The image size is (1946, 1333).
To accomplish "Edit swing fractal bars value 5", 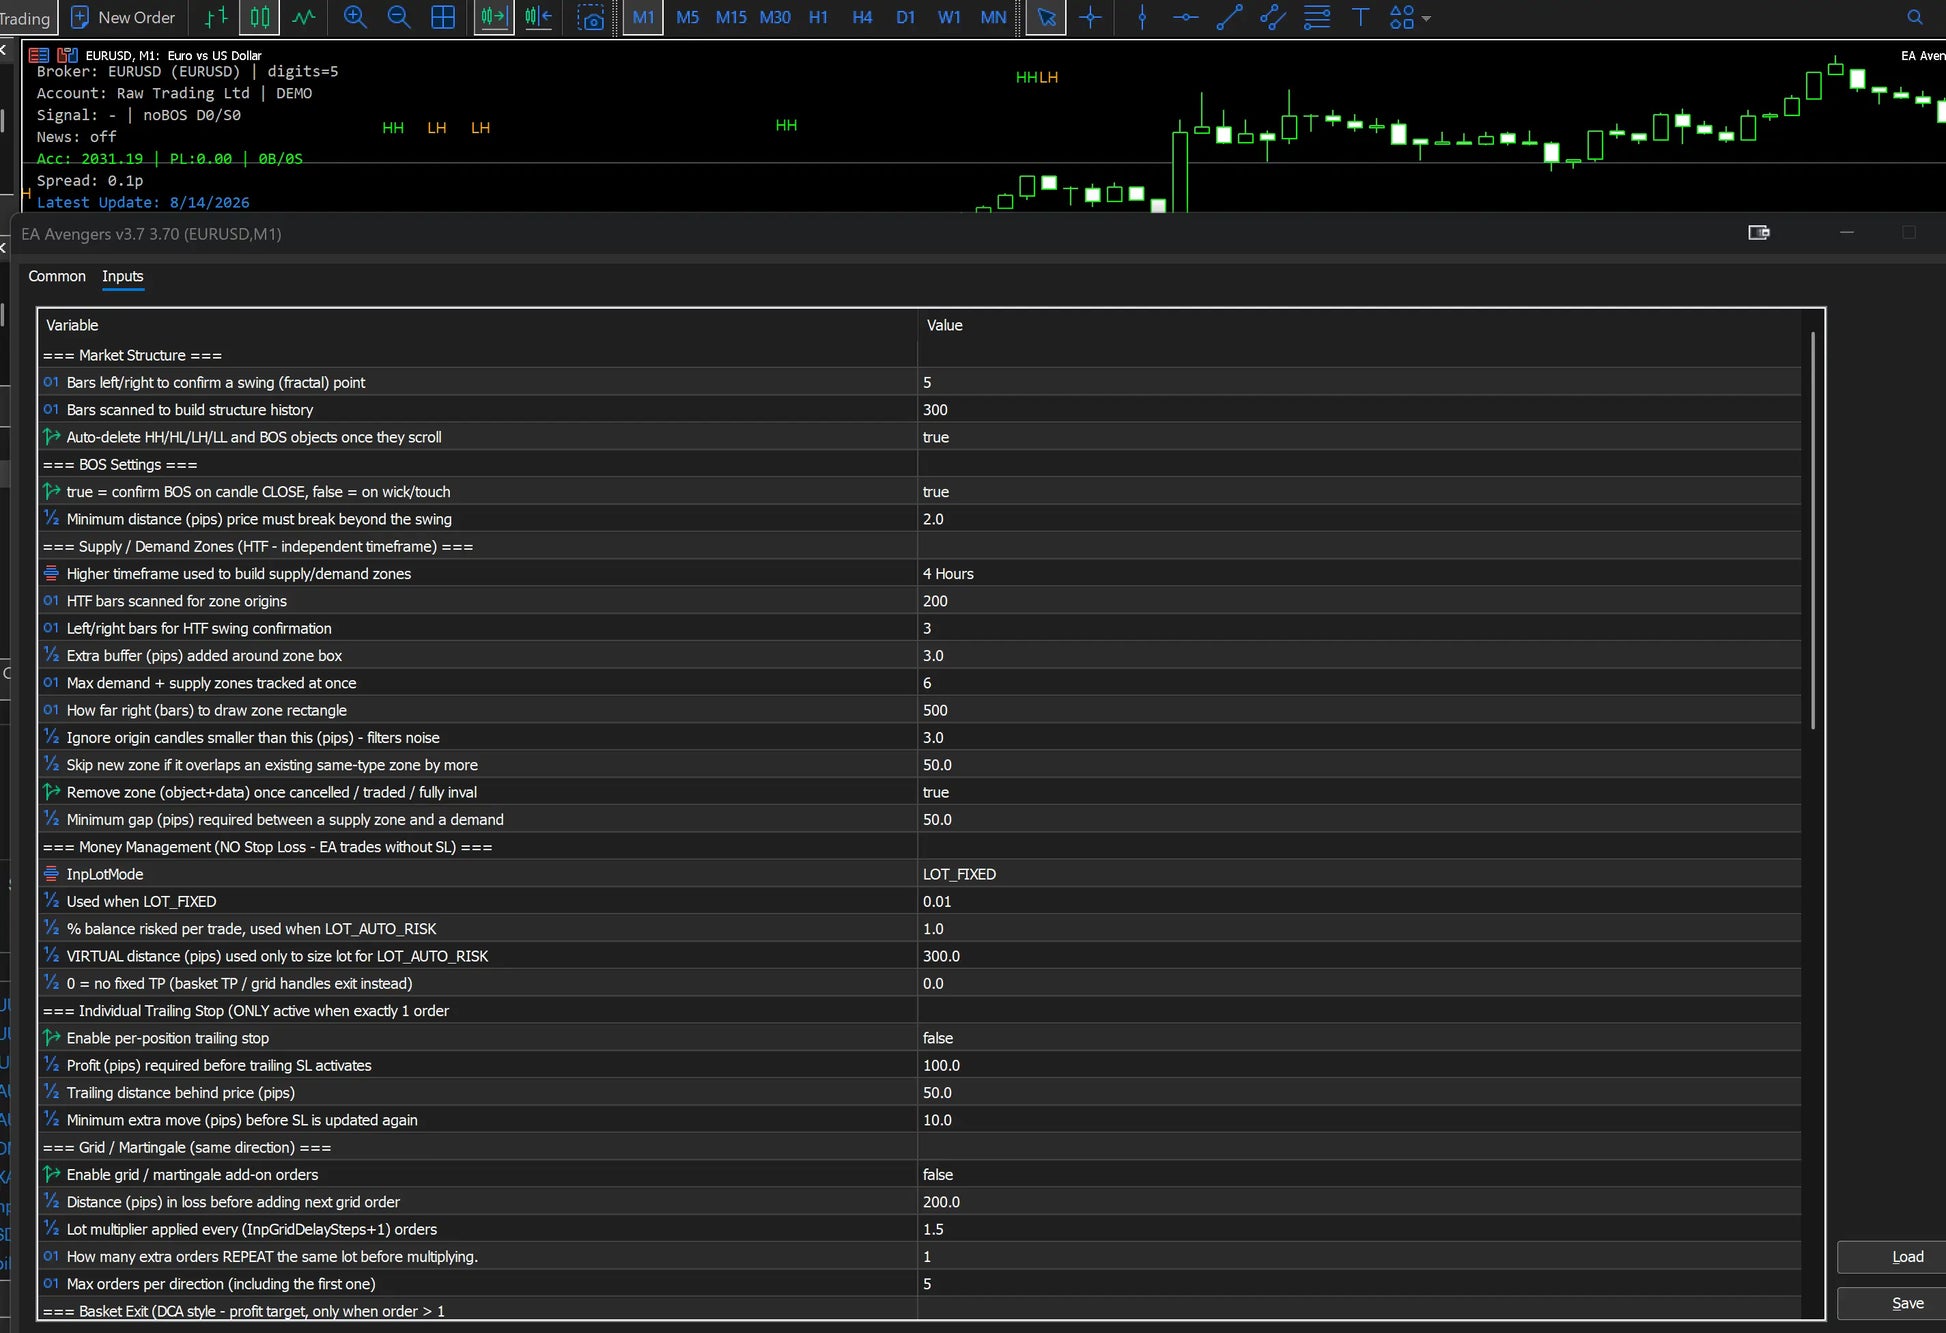I will point(1359,383).
